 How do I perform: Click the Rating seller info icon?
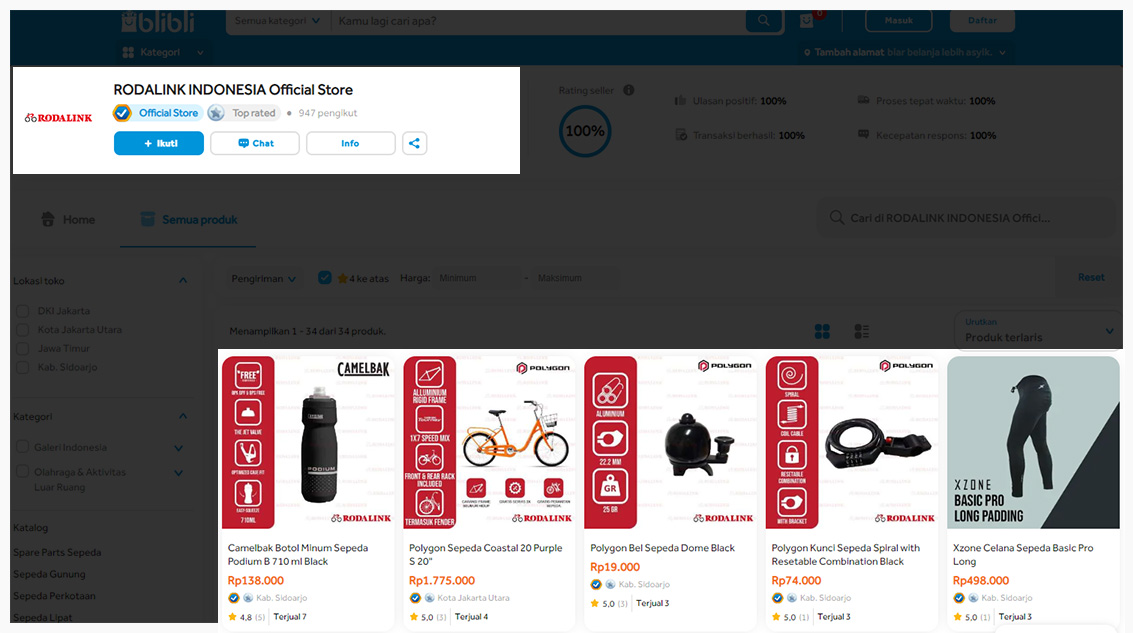click(x=629, y=91)
